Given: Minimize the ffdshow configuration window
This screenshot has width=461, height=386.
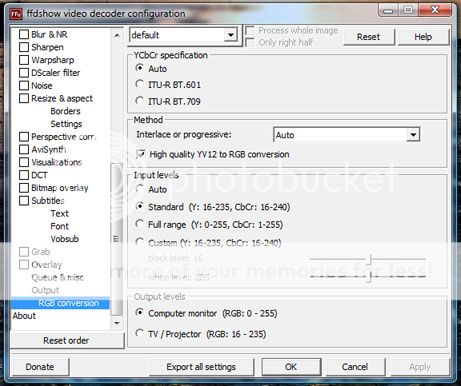Looking at the screenshot, I should click(x=388, y=10).
